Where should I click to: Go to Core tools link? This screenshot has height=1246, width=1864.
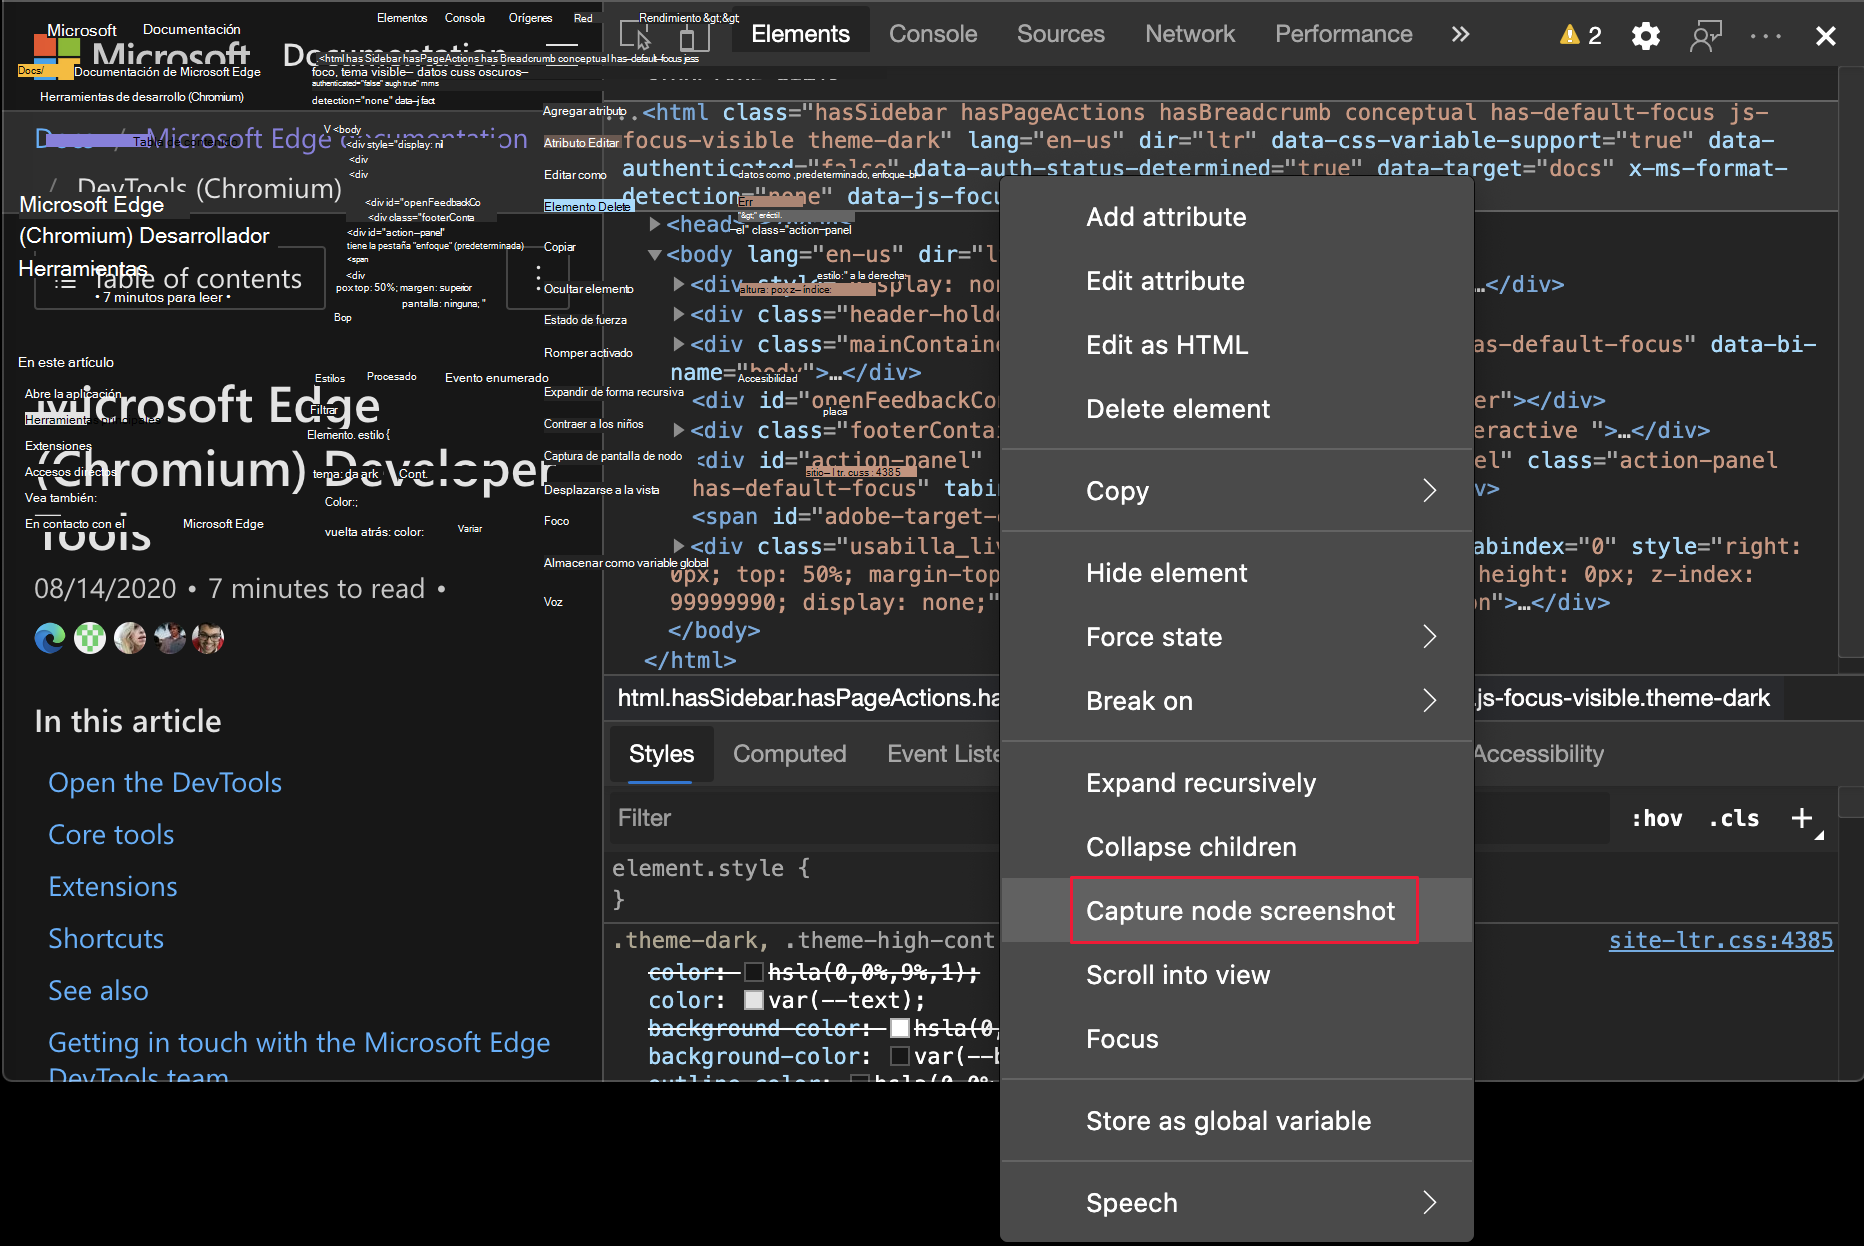point(111,834)
